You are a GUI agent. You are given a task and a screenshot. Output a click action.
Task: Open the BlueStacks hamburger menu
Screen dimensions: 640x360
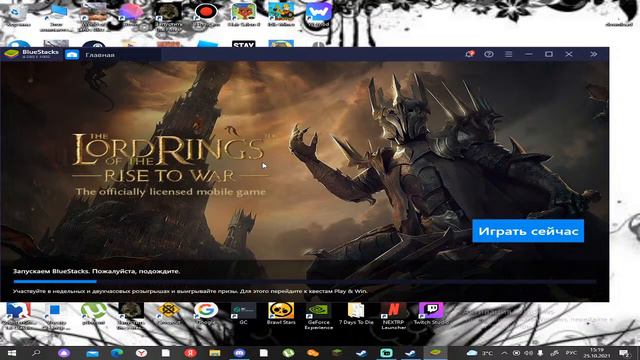[x=509, y=54]
